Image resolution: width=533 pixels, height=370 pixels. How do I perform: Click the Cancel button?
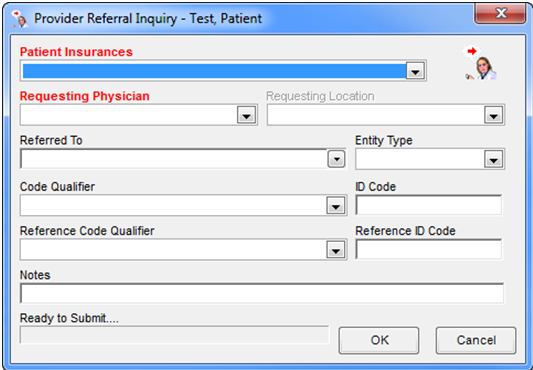[476, 340]
